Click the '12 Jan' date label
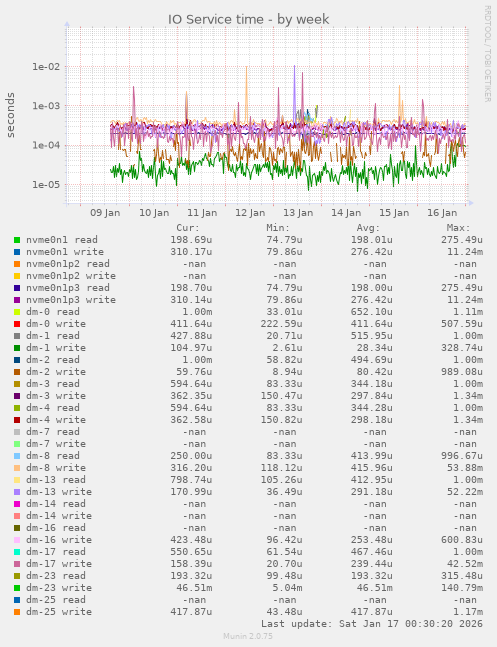Screen dimensions: 497x647 click(250, 213)
